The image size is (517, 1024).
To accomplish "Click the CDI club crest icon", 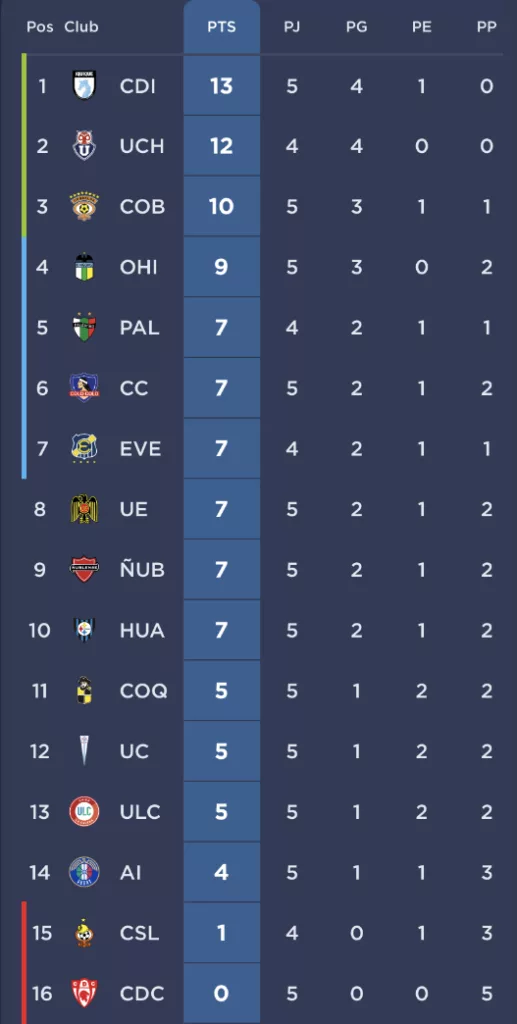I will (84, 86).
